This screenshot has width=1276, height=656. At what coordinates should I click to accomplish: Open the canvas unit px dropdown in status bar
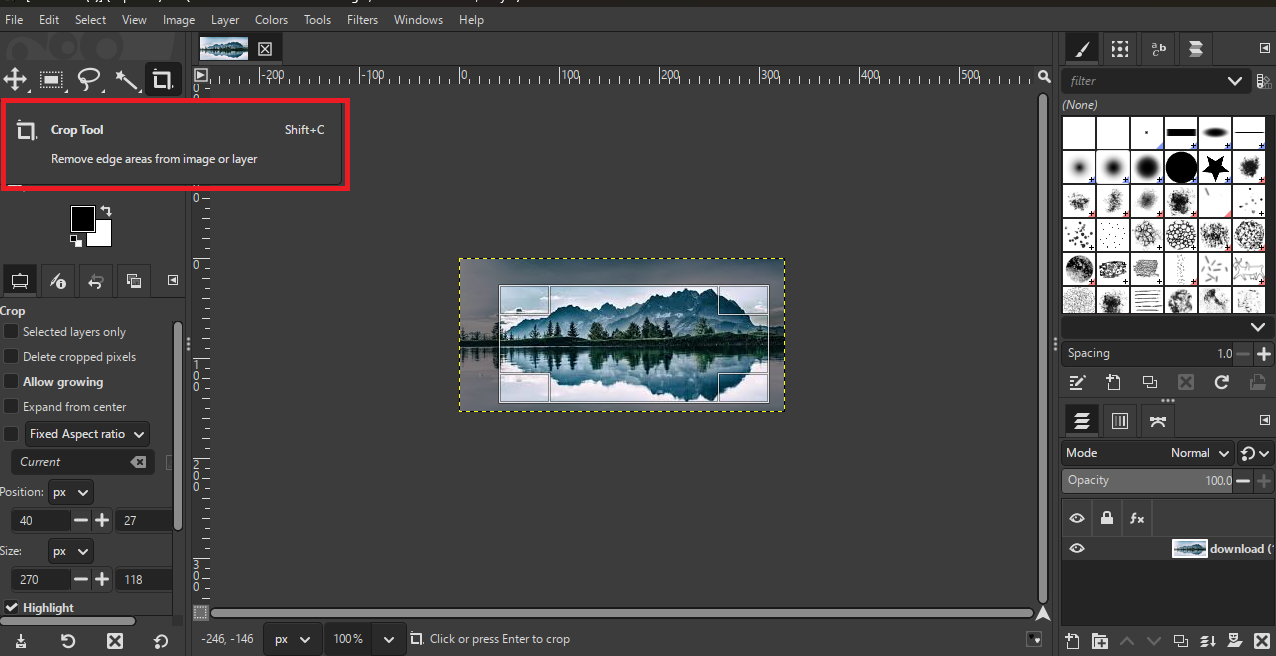292,638
